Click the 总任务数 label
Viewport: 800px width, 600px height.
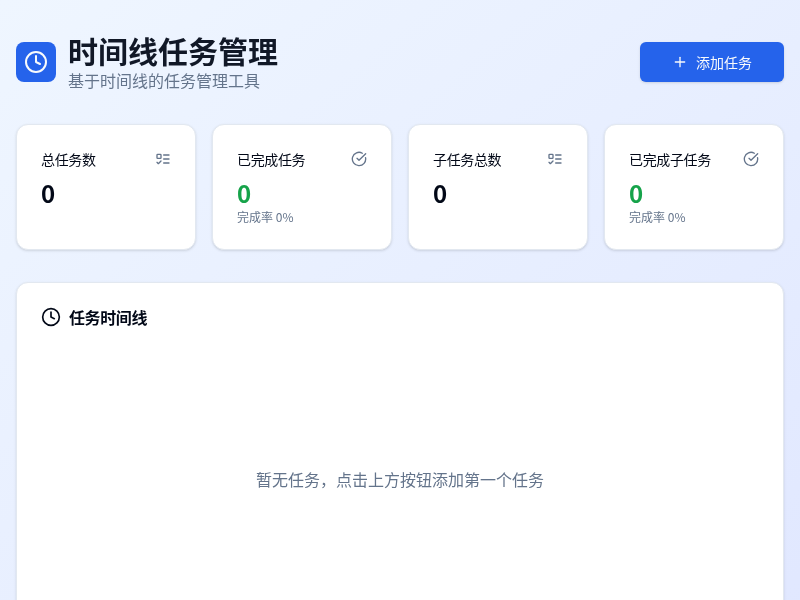[69, 160]
